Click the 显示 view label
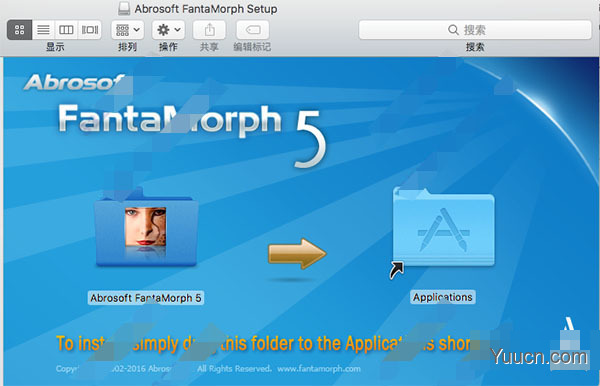The height and width of the screenshot is (386, 600). (55, 47)
